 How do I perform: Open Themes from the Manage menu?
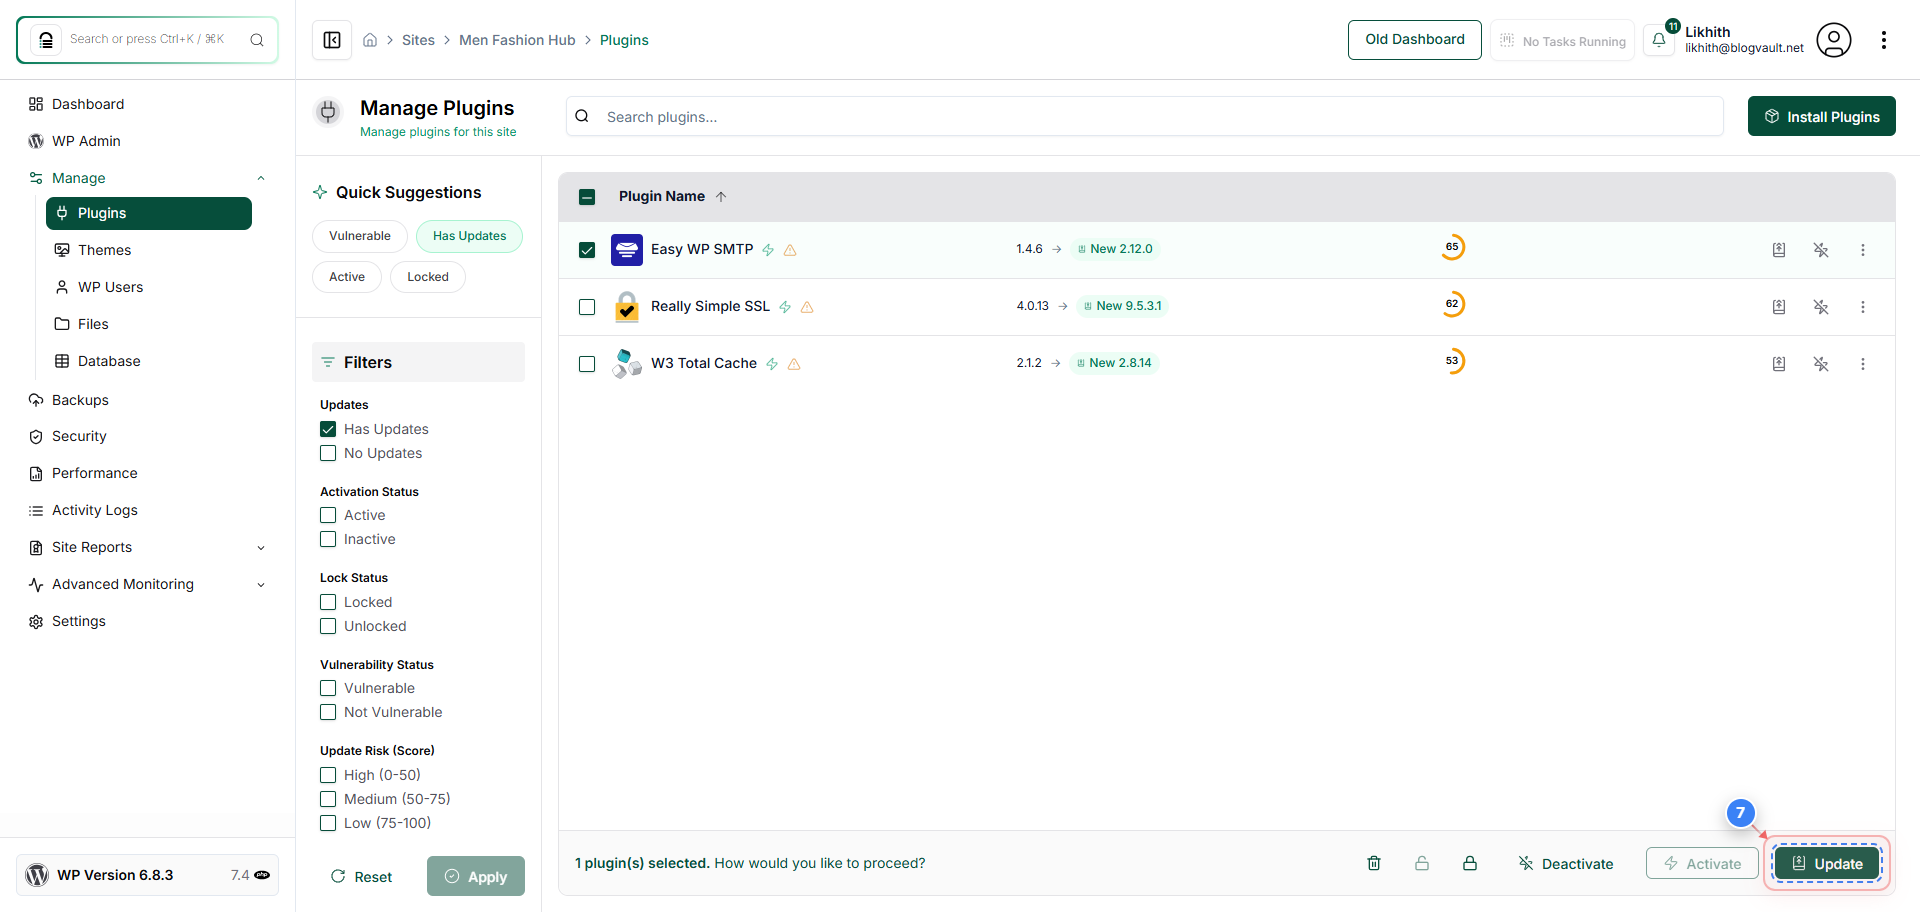pos(105,250)
